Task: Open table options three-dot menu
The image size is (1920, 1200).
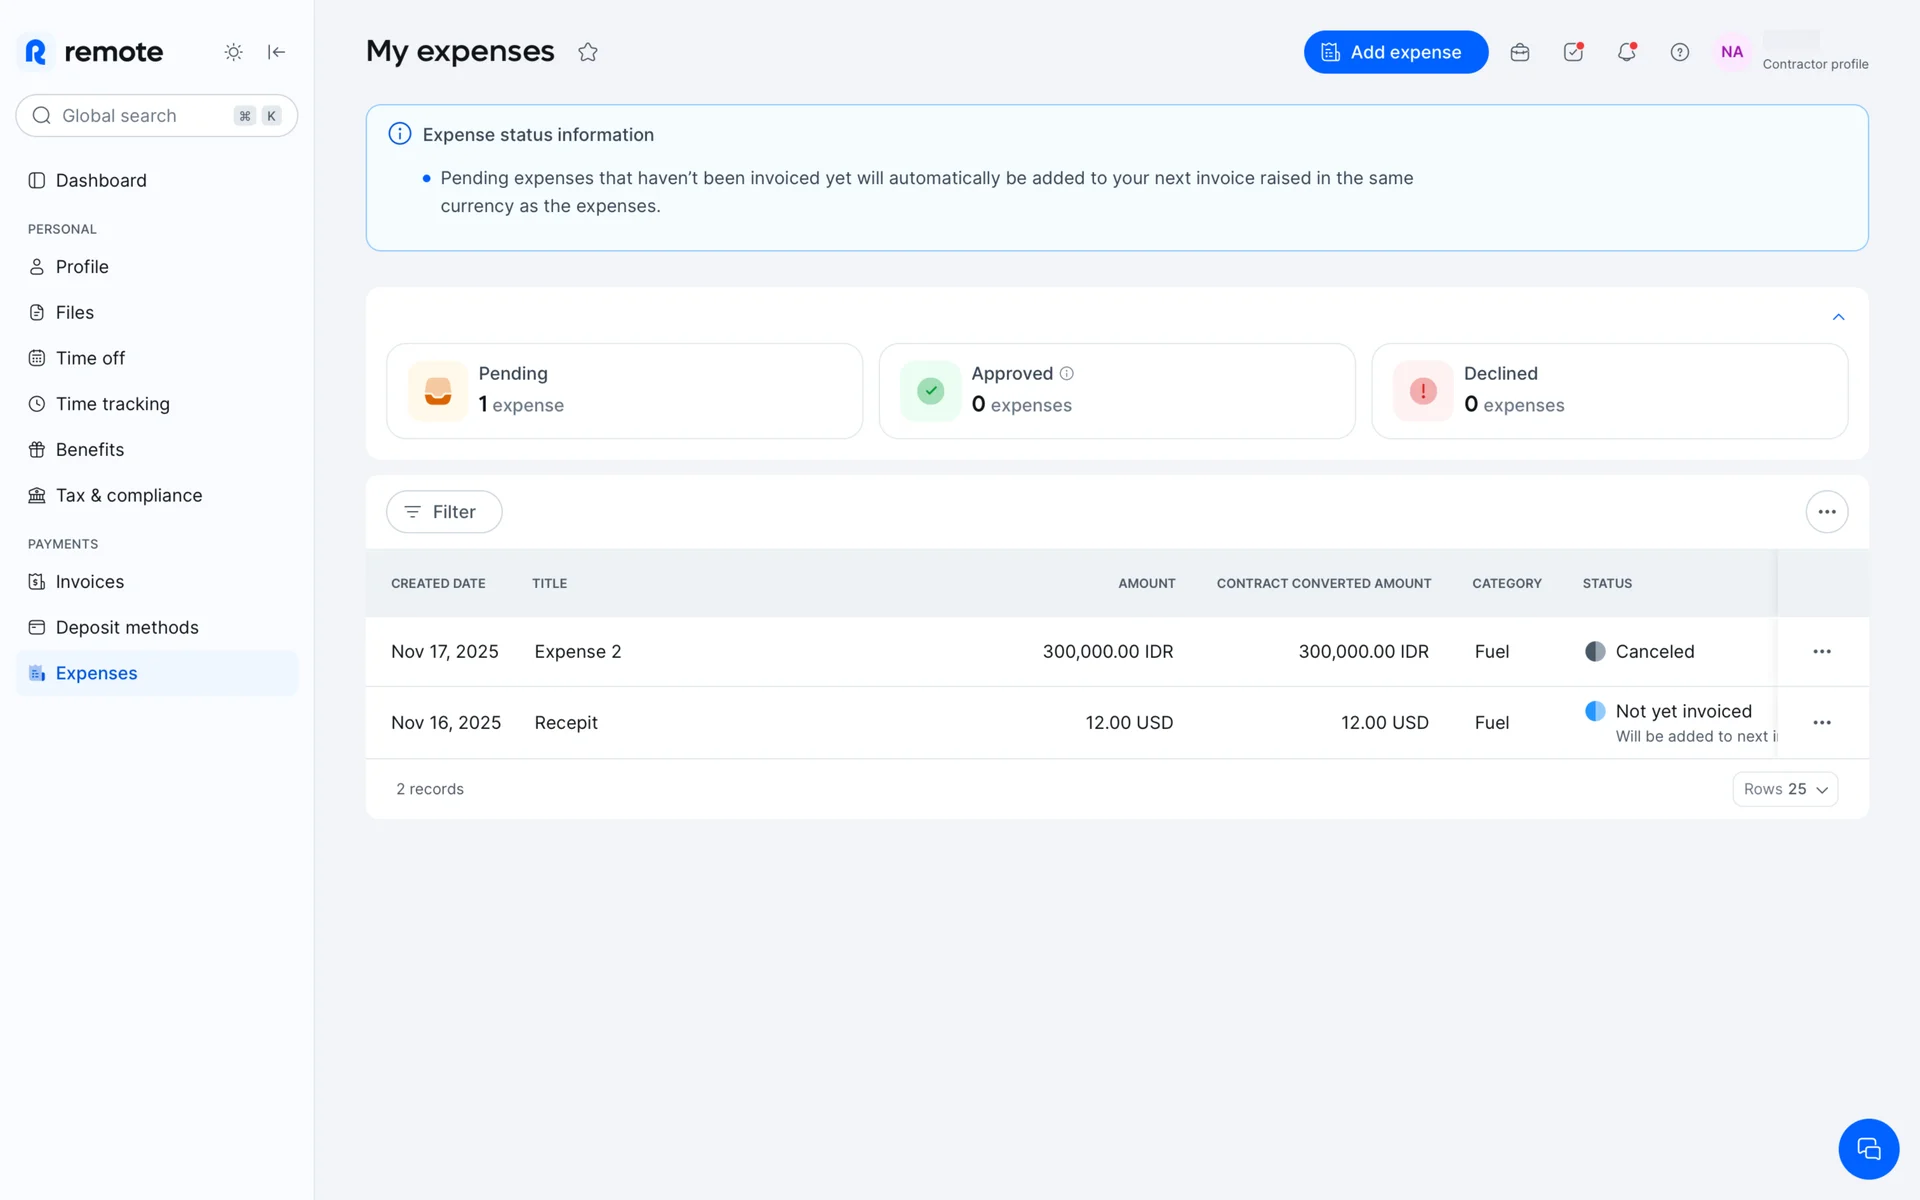Action: (1827, 512)
